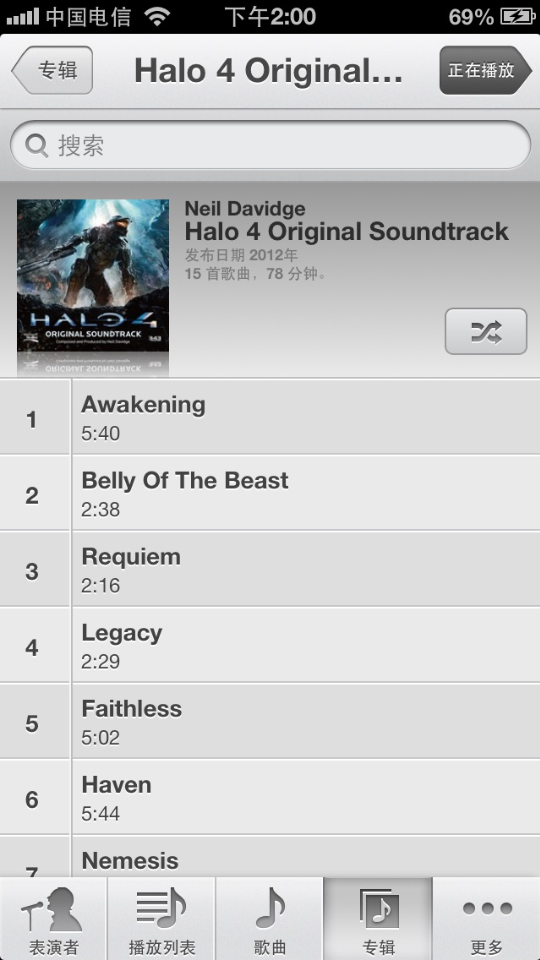Go back with the 专辑 button

click(52, 70)
